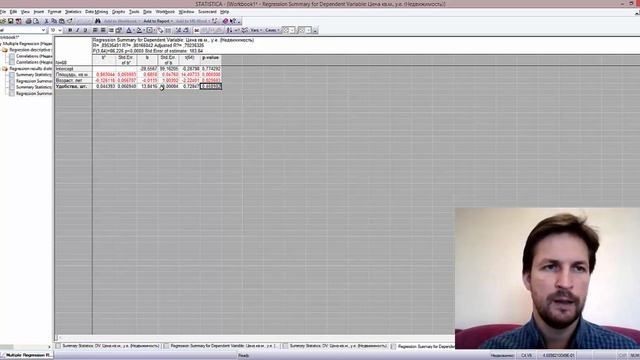The height and width of the screenshot is (360, 640).
Task: Open the Format menu
Action: pos(54,12)
